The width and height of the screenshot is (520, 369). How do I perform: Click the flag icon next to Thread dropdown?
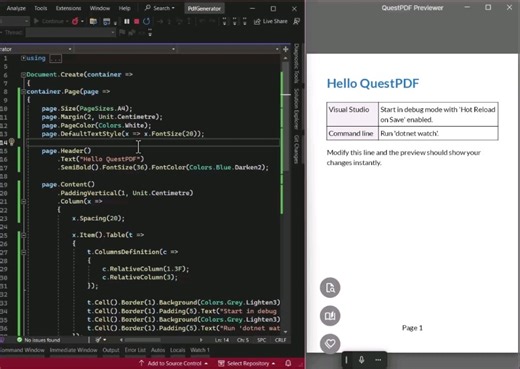(122, 33)
